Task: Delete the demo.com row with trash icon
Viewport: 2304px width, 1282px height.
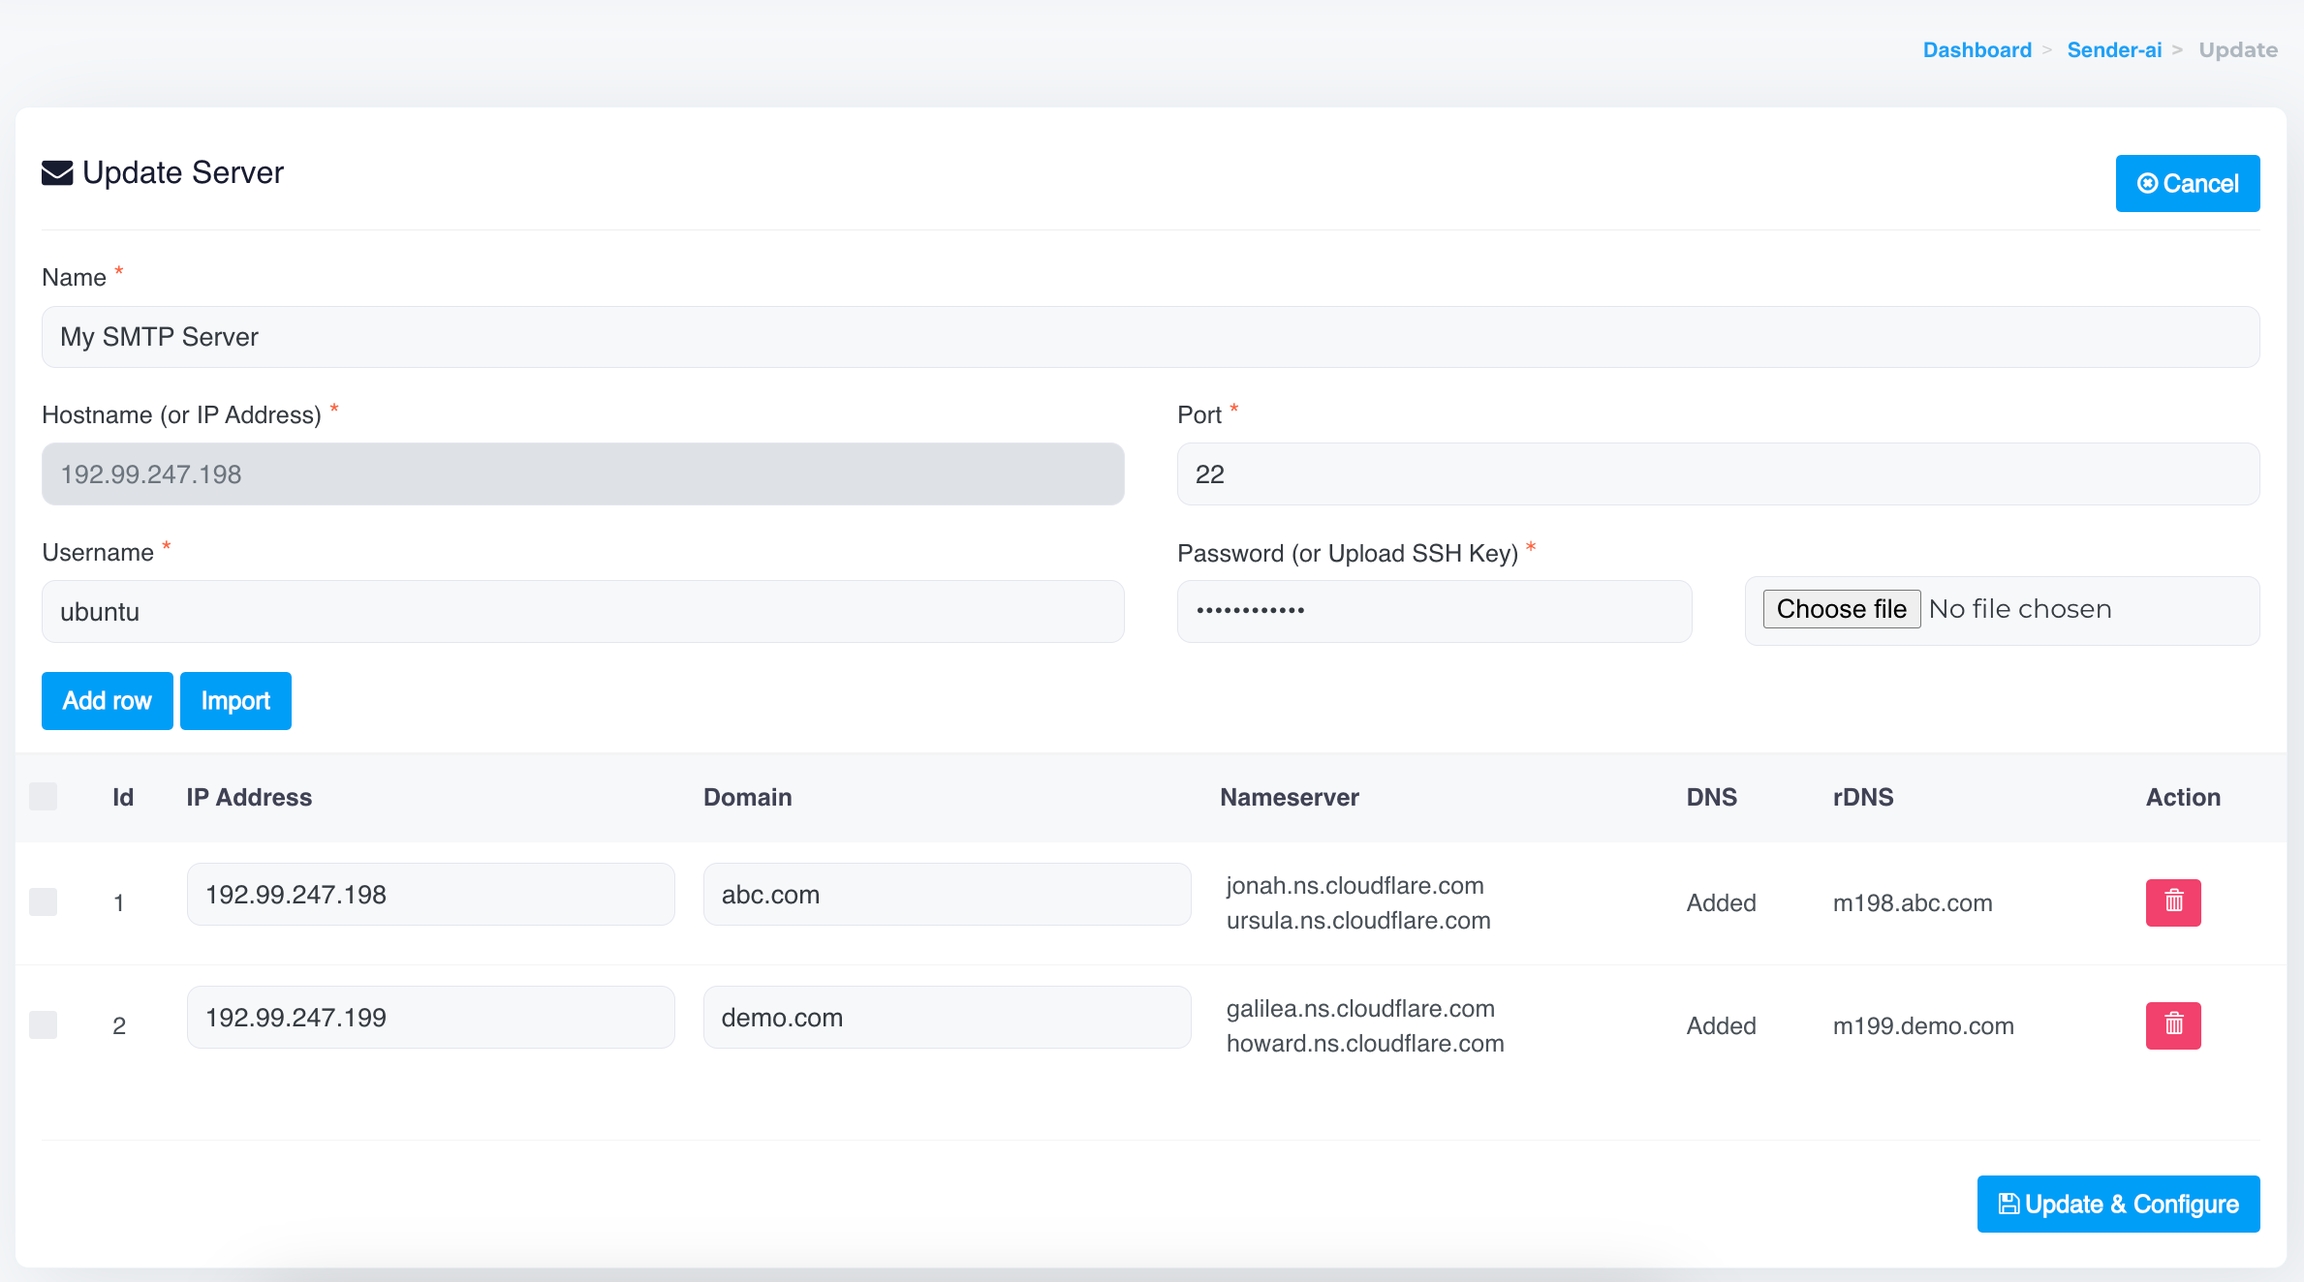Action: (2172, 1025)
